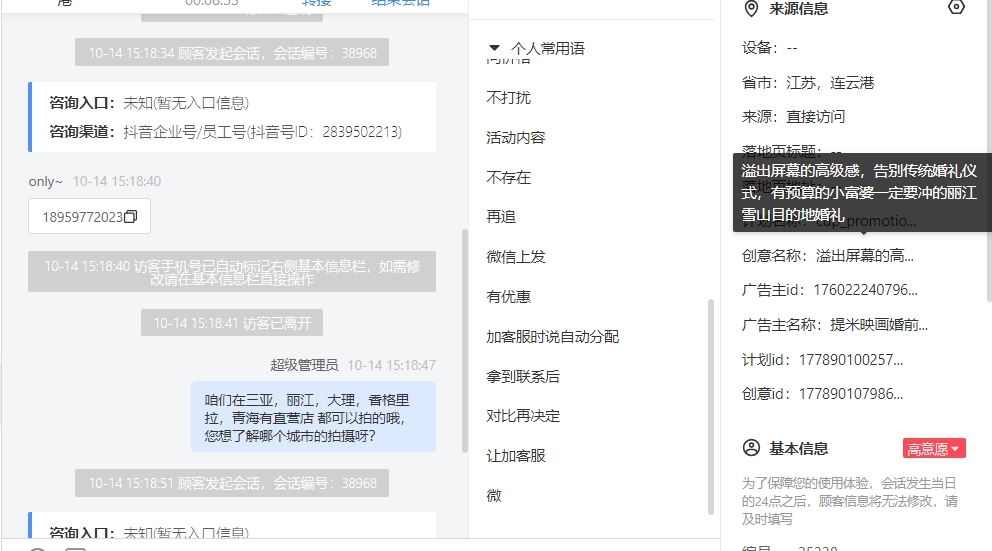
Task: Click the 18959772023 phone number bubble
Action: pos(89,216)
